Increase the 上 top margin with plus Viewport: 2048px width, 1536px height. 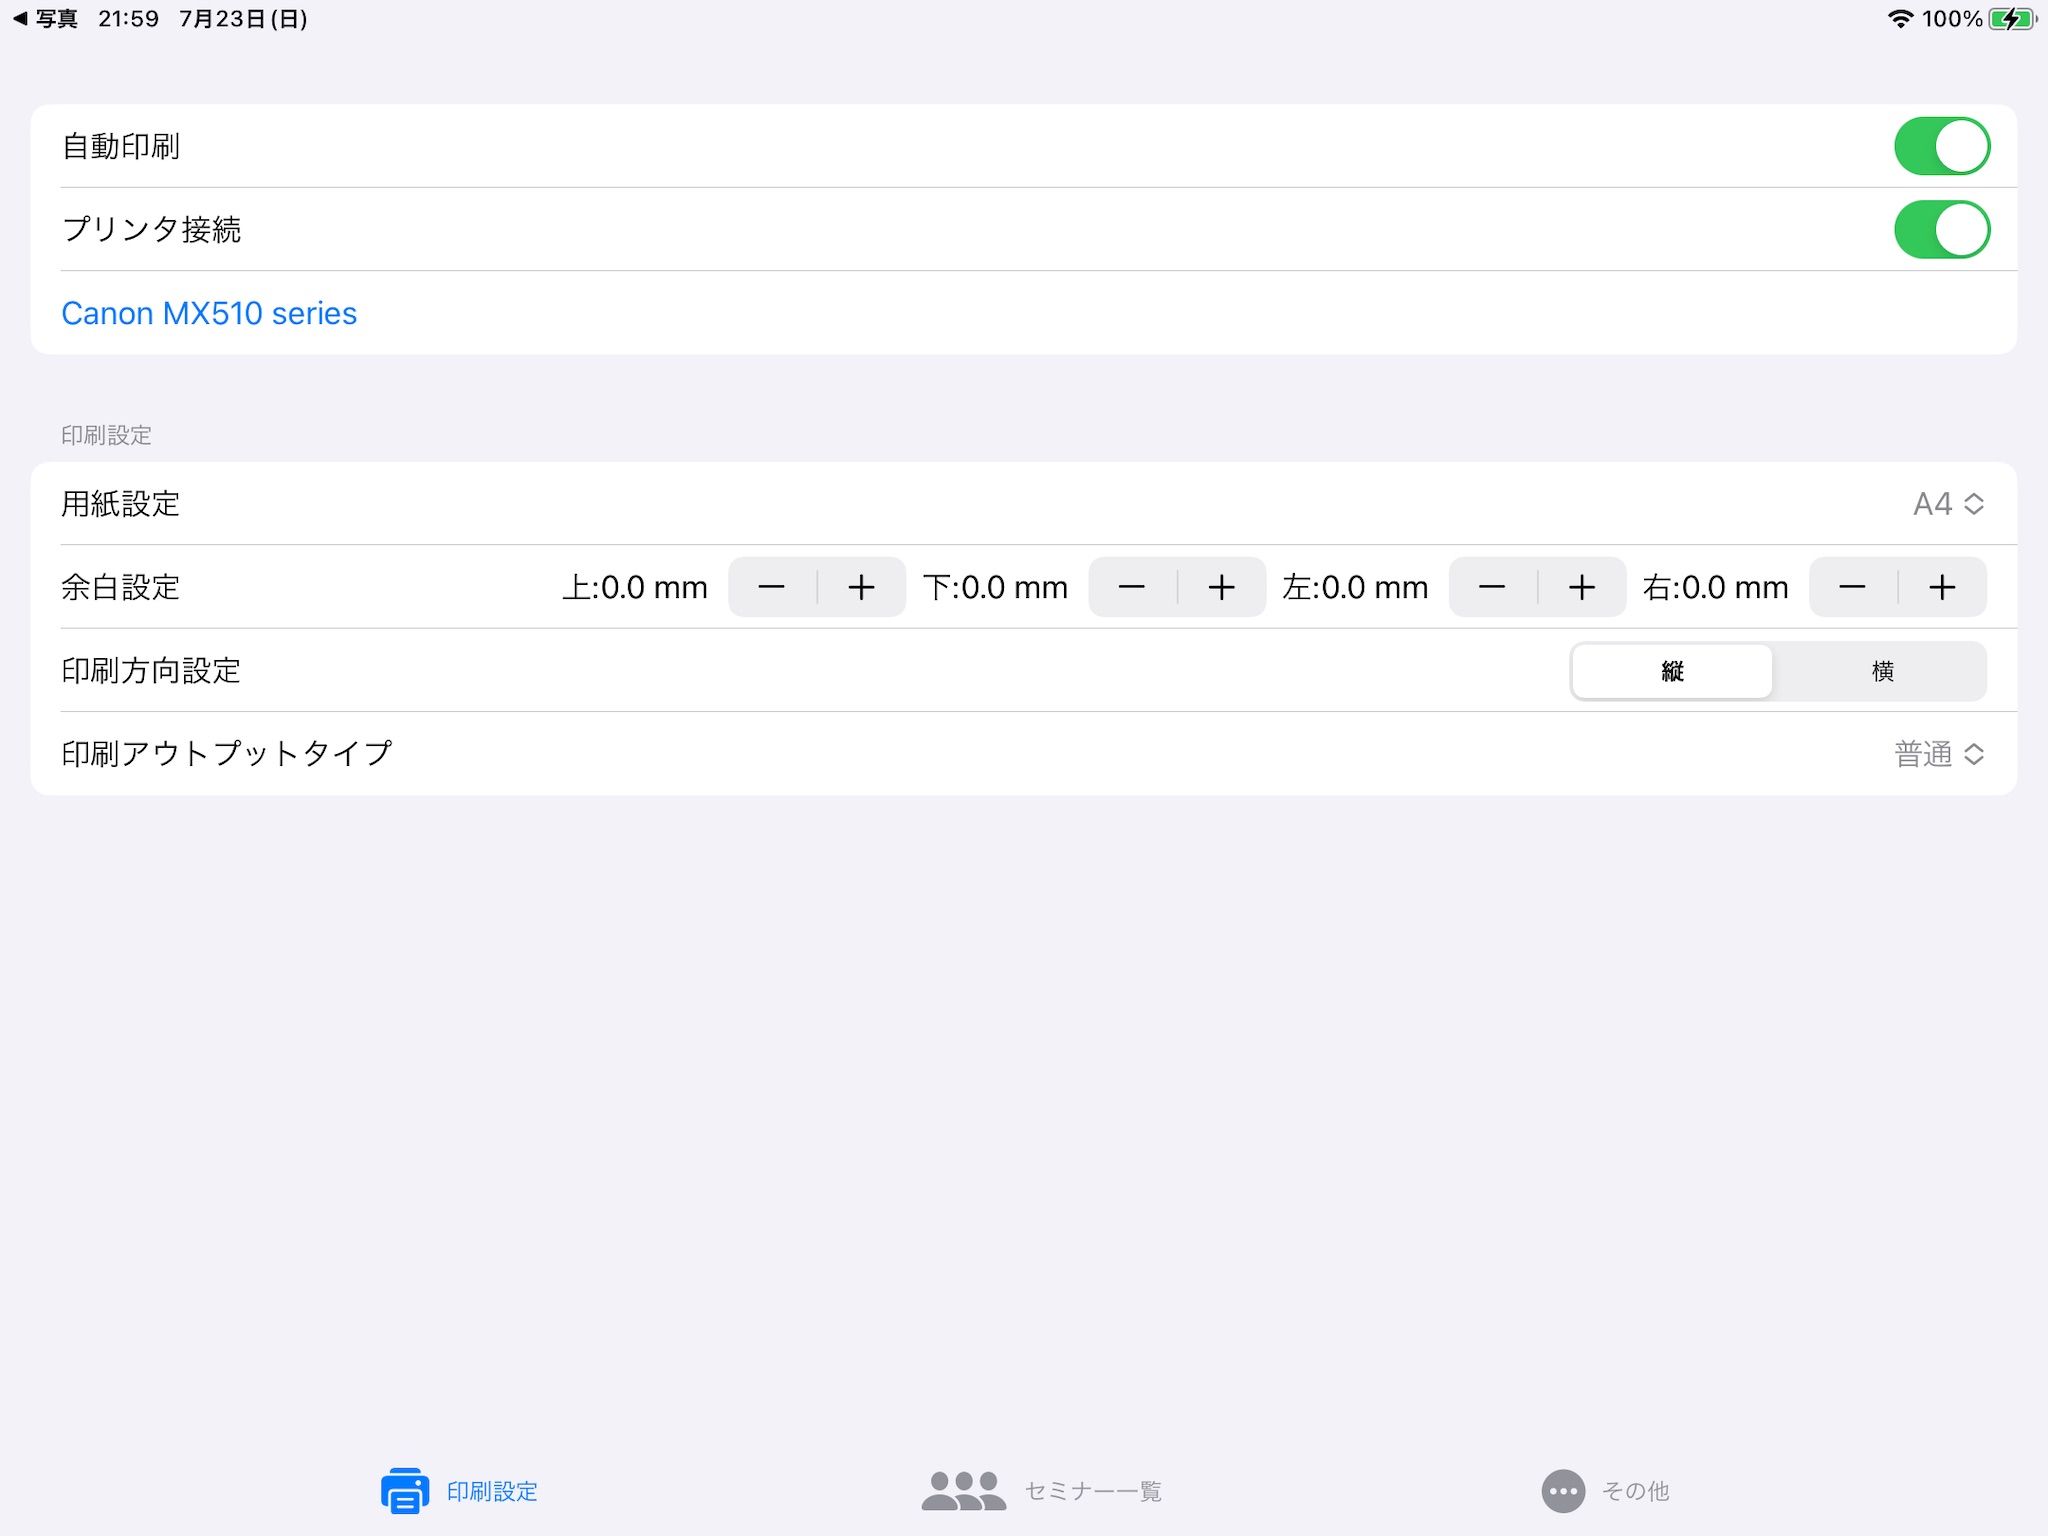(x=862, y=587)
